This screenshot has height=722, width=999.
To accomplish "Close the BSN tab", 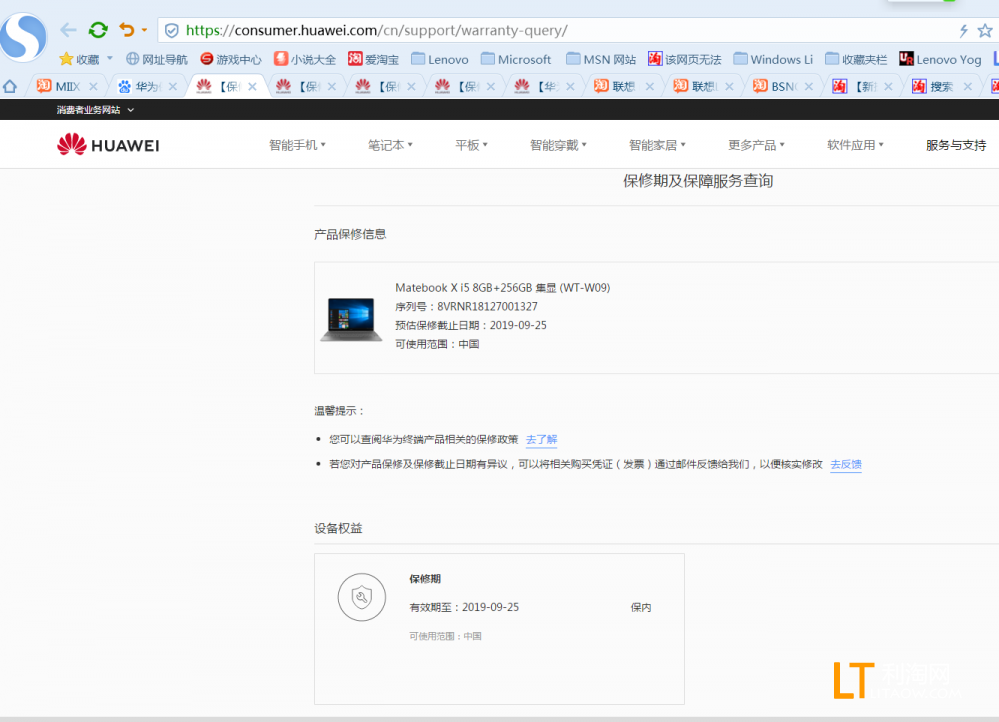I will pyautogui.click(x=809, y=86).
